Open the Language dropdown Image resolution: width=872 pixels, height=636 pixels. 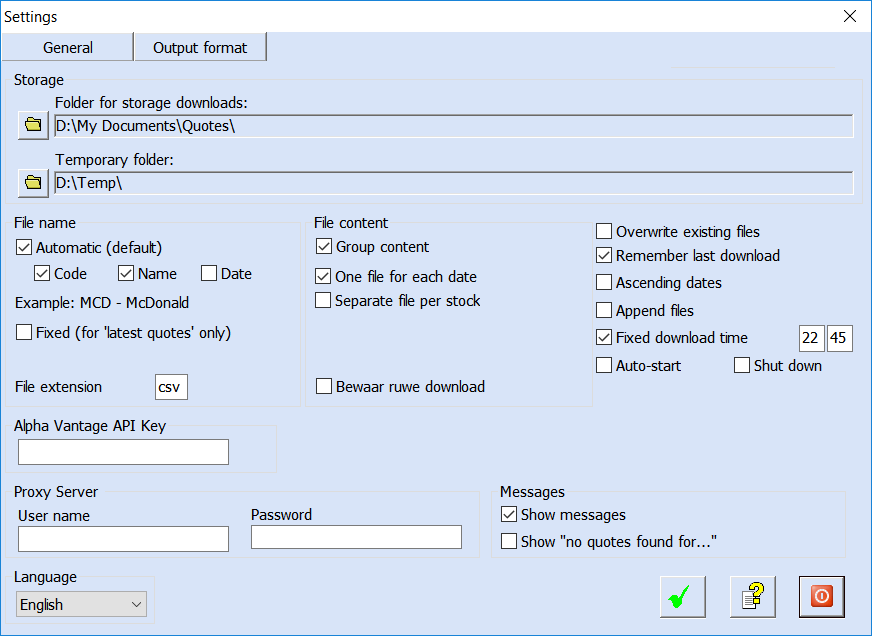tap(82, 604)
